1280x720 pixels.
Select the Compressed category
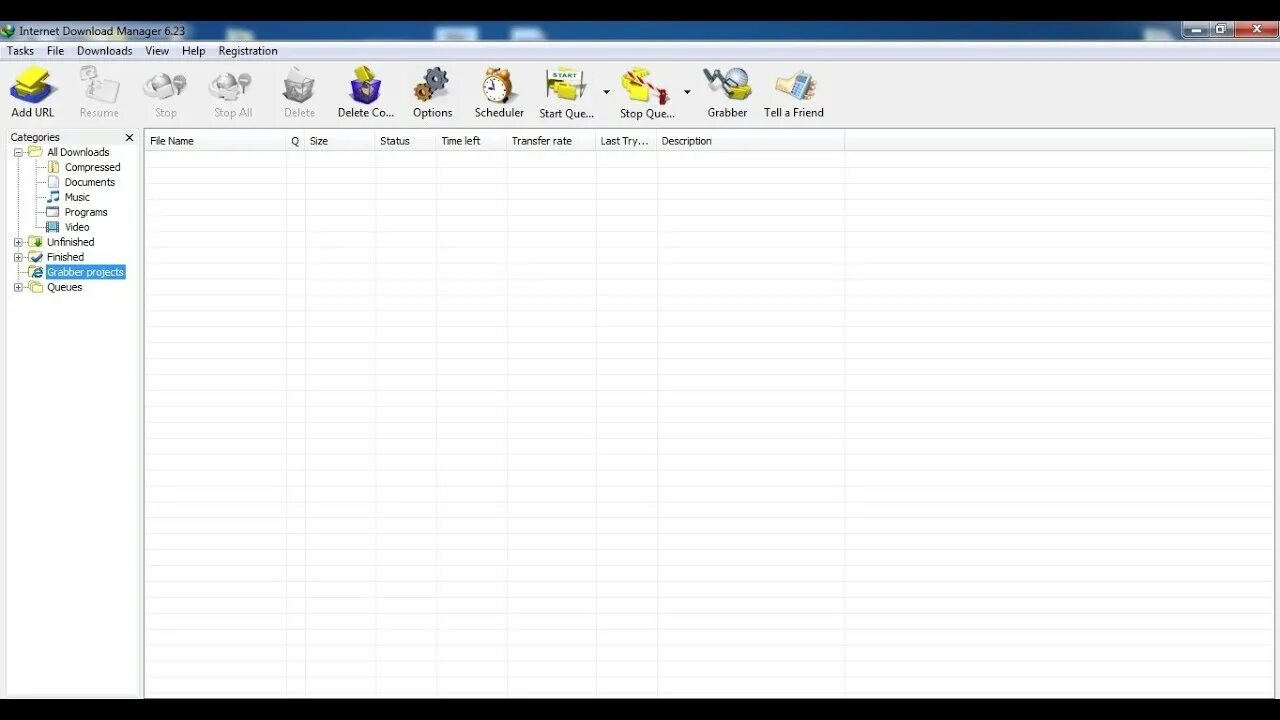(92, 167)
